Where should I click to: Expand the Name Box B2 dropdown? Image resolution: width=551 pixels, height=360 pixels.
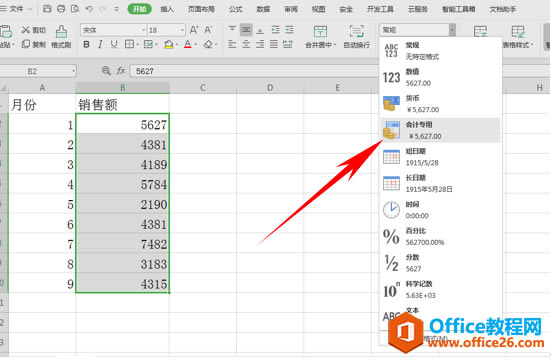pos(73,71)
